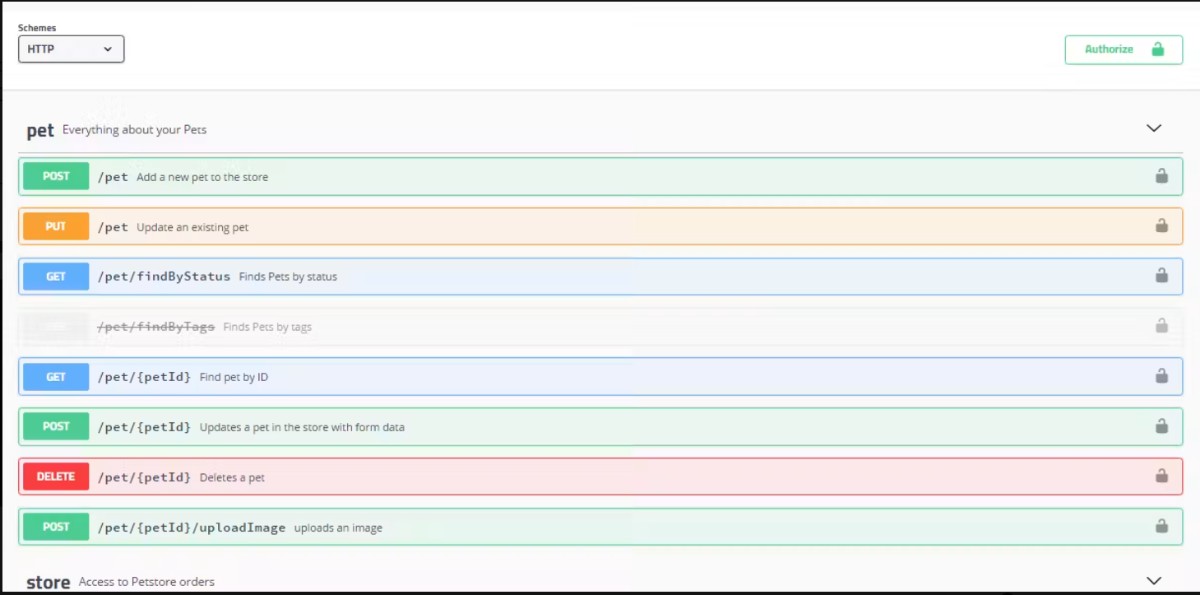Expand deprecated 'Finds Pets by tags' operation
1200x595 pixels.
pos(600,326)
